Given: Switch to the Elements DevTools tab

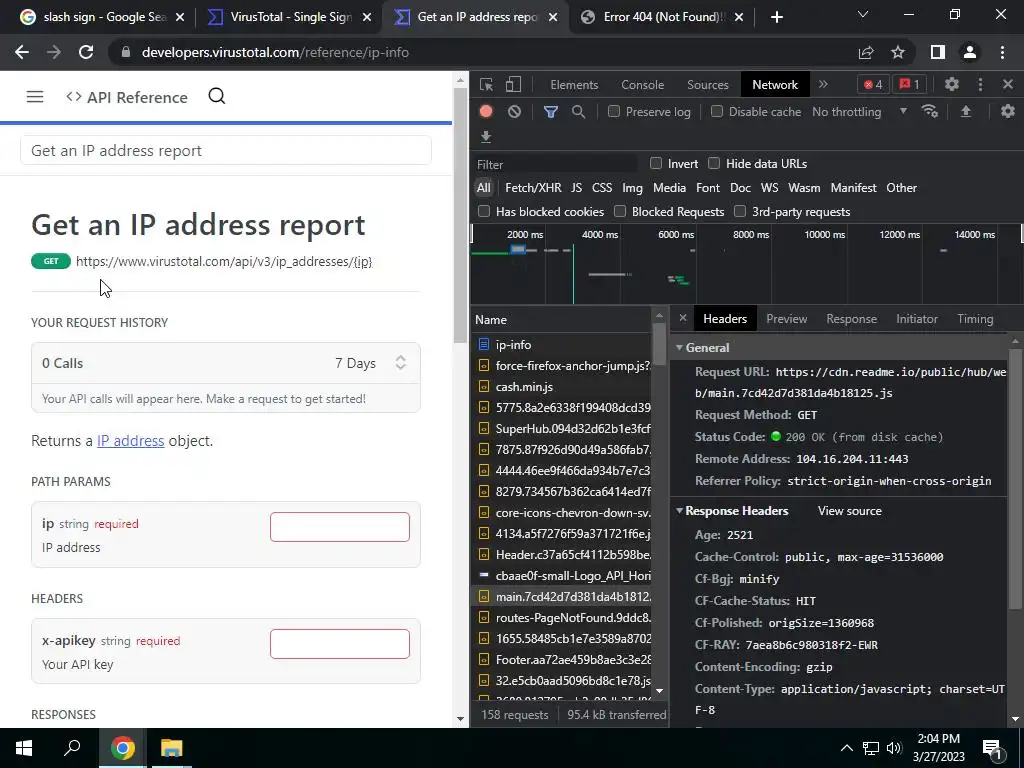Looking at the screenshot, I should point(574,85).
